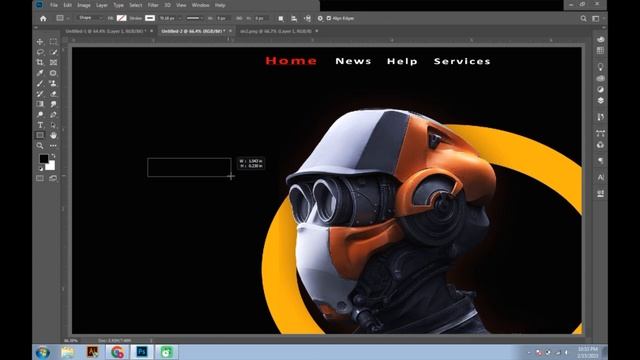Open the Image menu
640x360 pixels.
click(84, 5)
